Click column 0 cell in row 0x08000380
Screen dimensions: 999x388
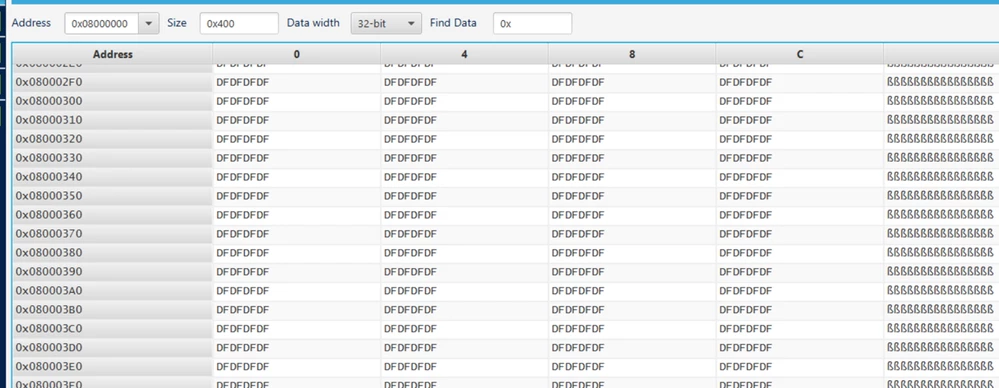(x=296, y=253)
